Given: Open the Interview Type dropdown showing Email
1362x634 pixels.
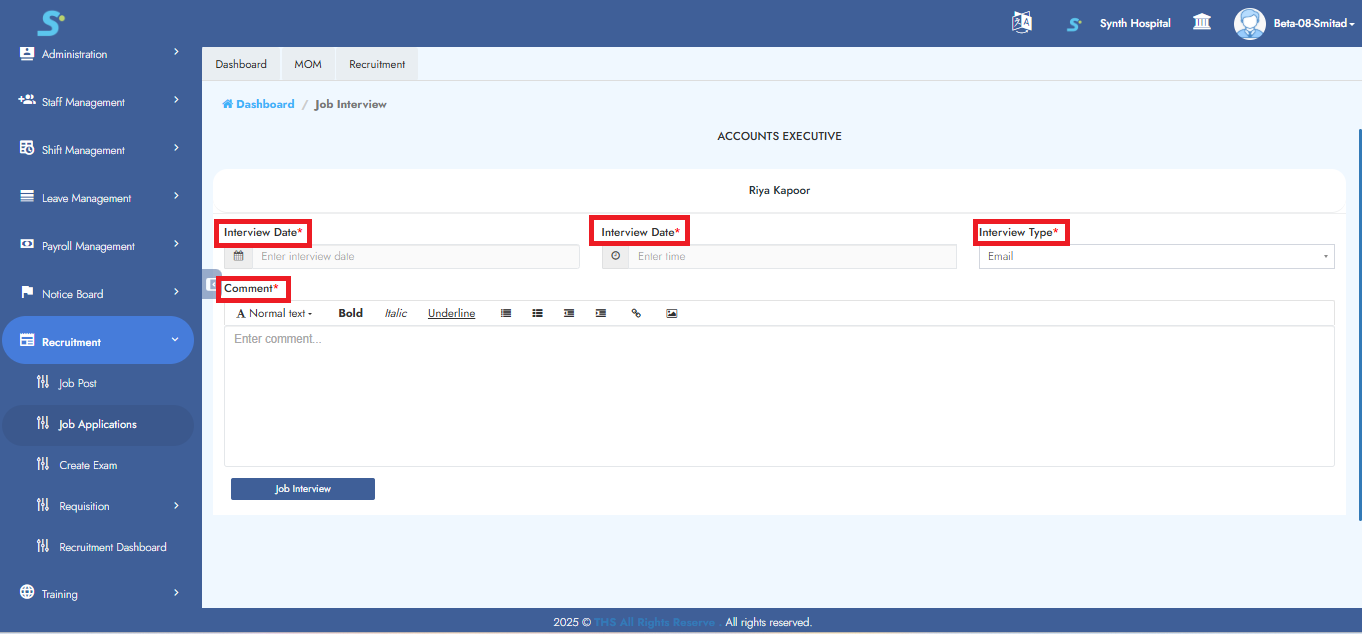Looking at the screenshot, I should 1155,256.
